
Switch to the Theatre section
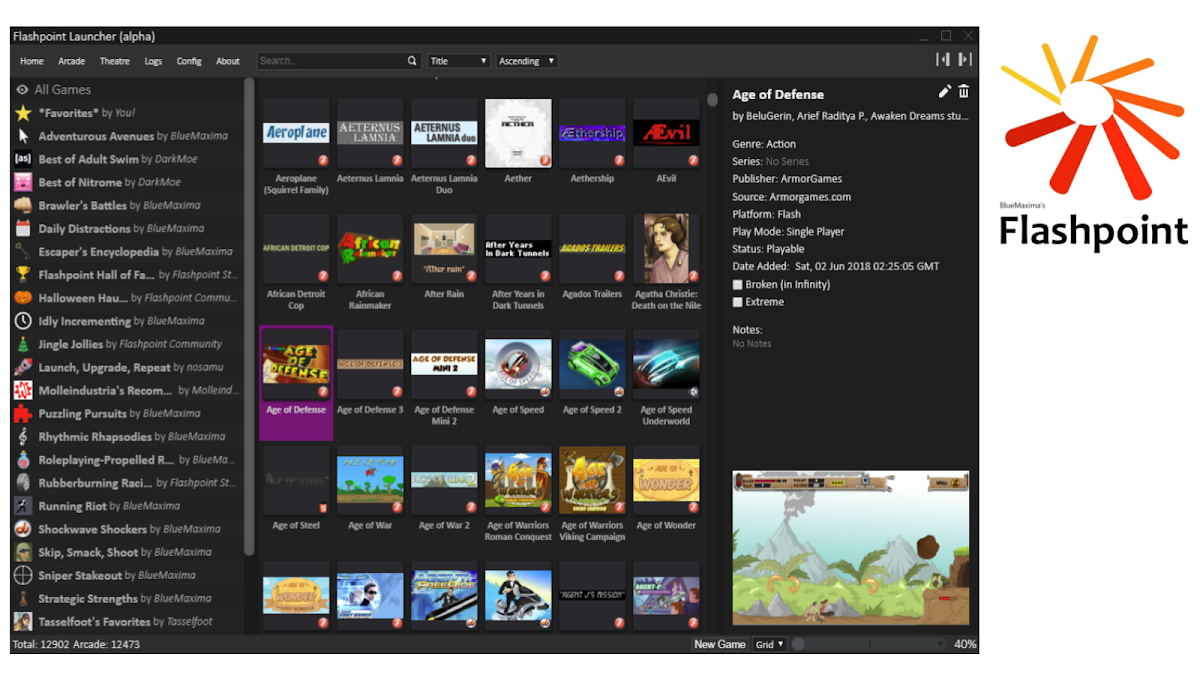pos(115,61)
